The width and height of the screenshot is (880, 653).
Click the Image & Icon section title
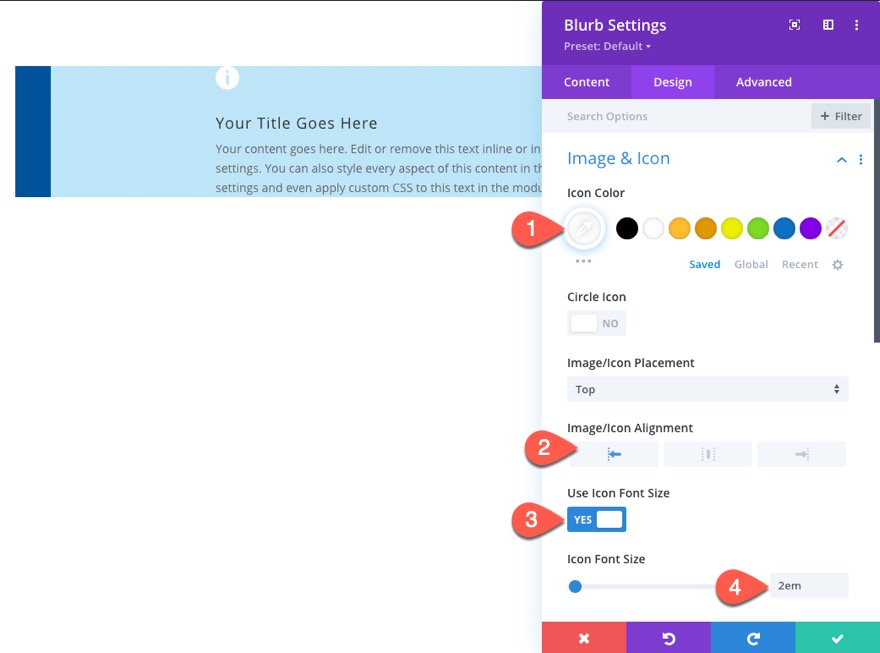(618, 158)
